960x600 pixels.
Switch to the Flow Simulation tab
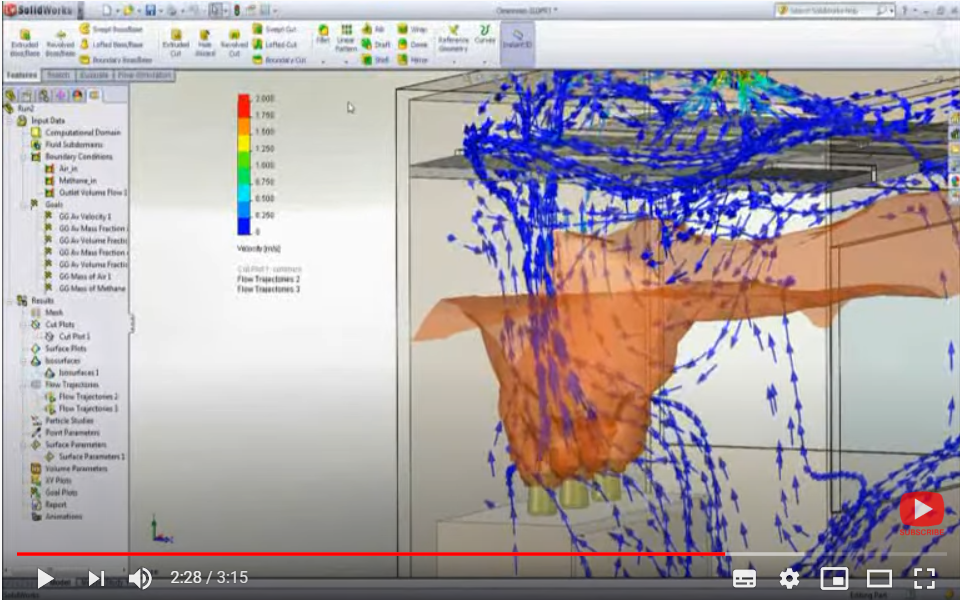144,75
